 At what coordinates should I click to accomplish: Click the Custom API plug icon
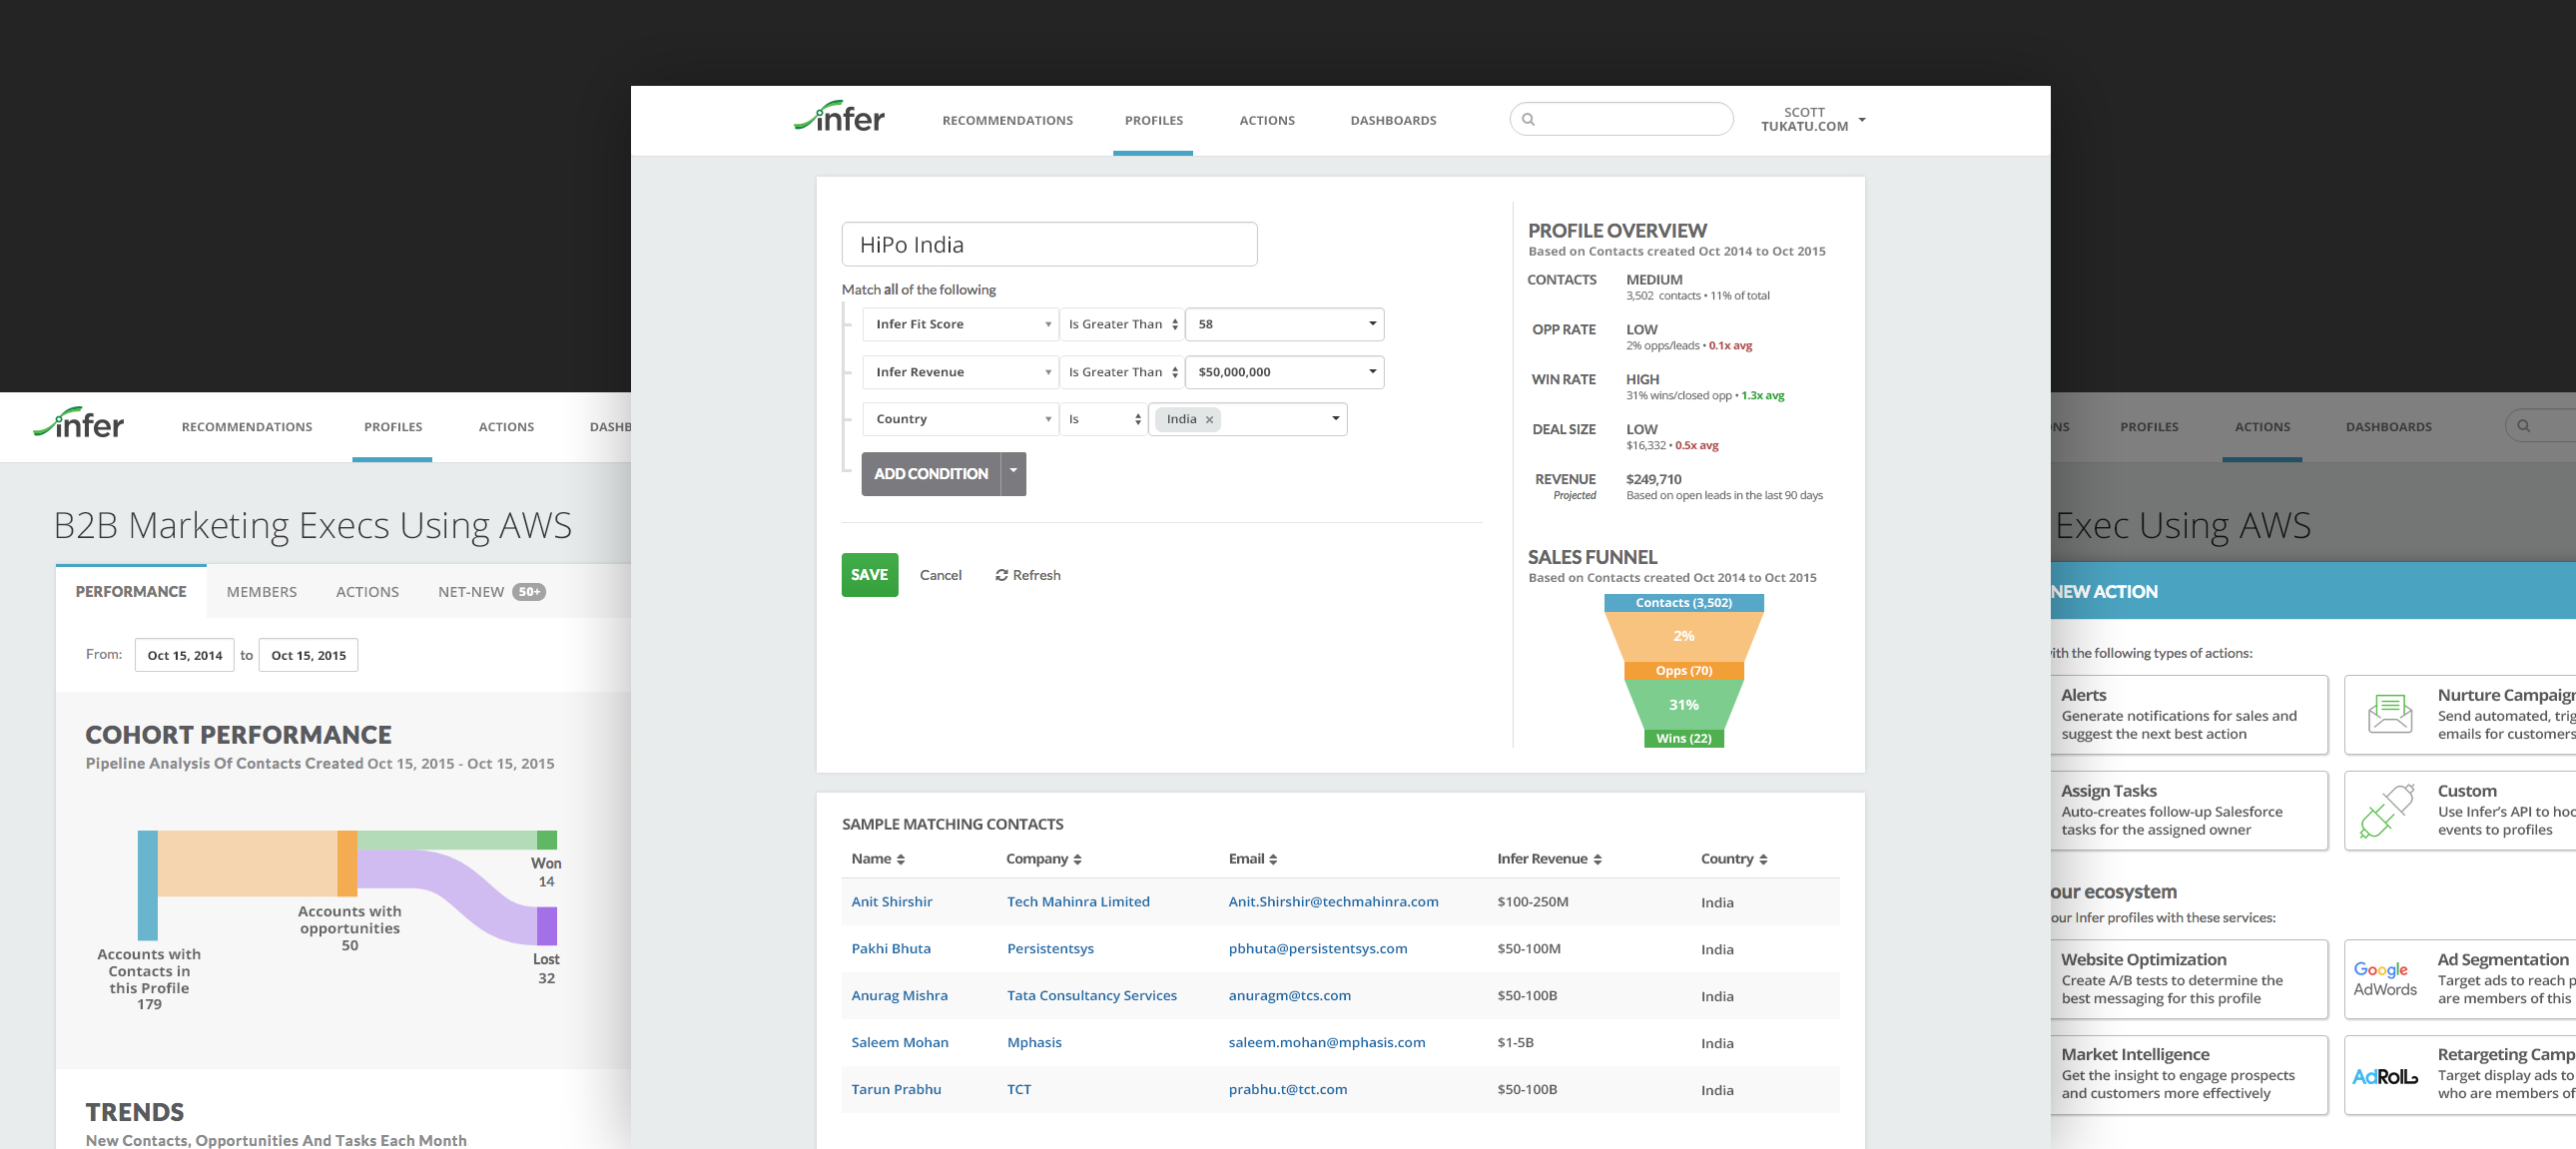pos(2386,810)
